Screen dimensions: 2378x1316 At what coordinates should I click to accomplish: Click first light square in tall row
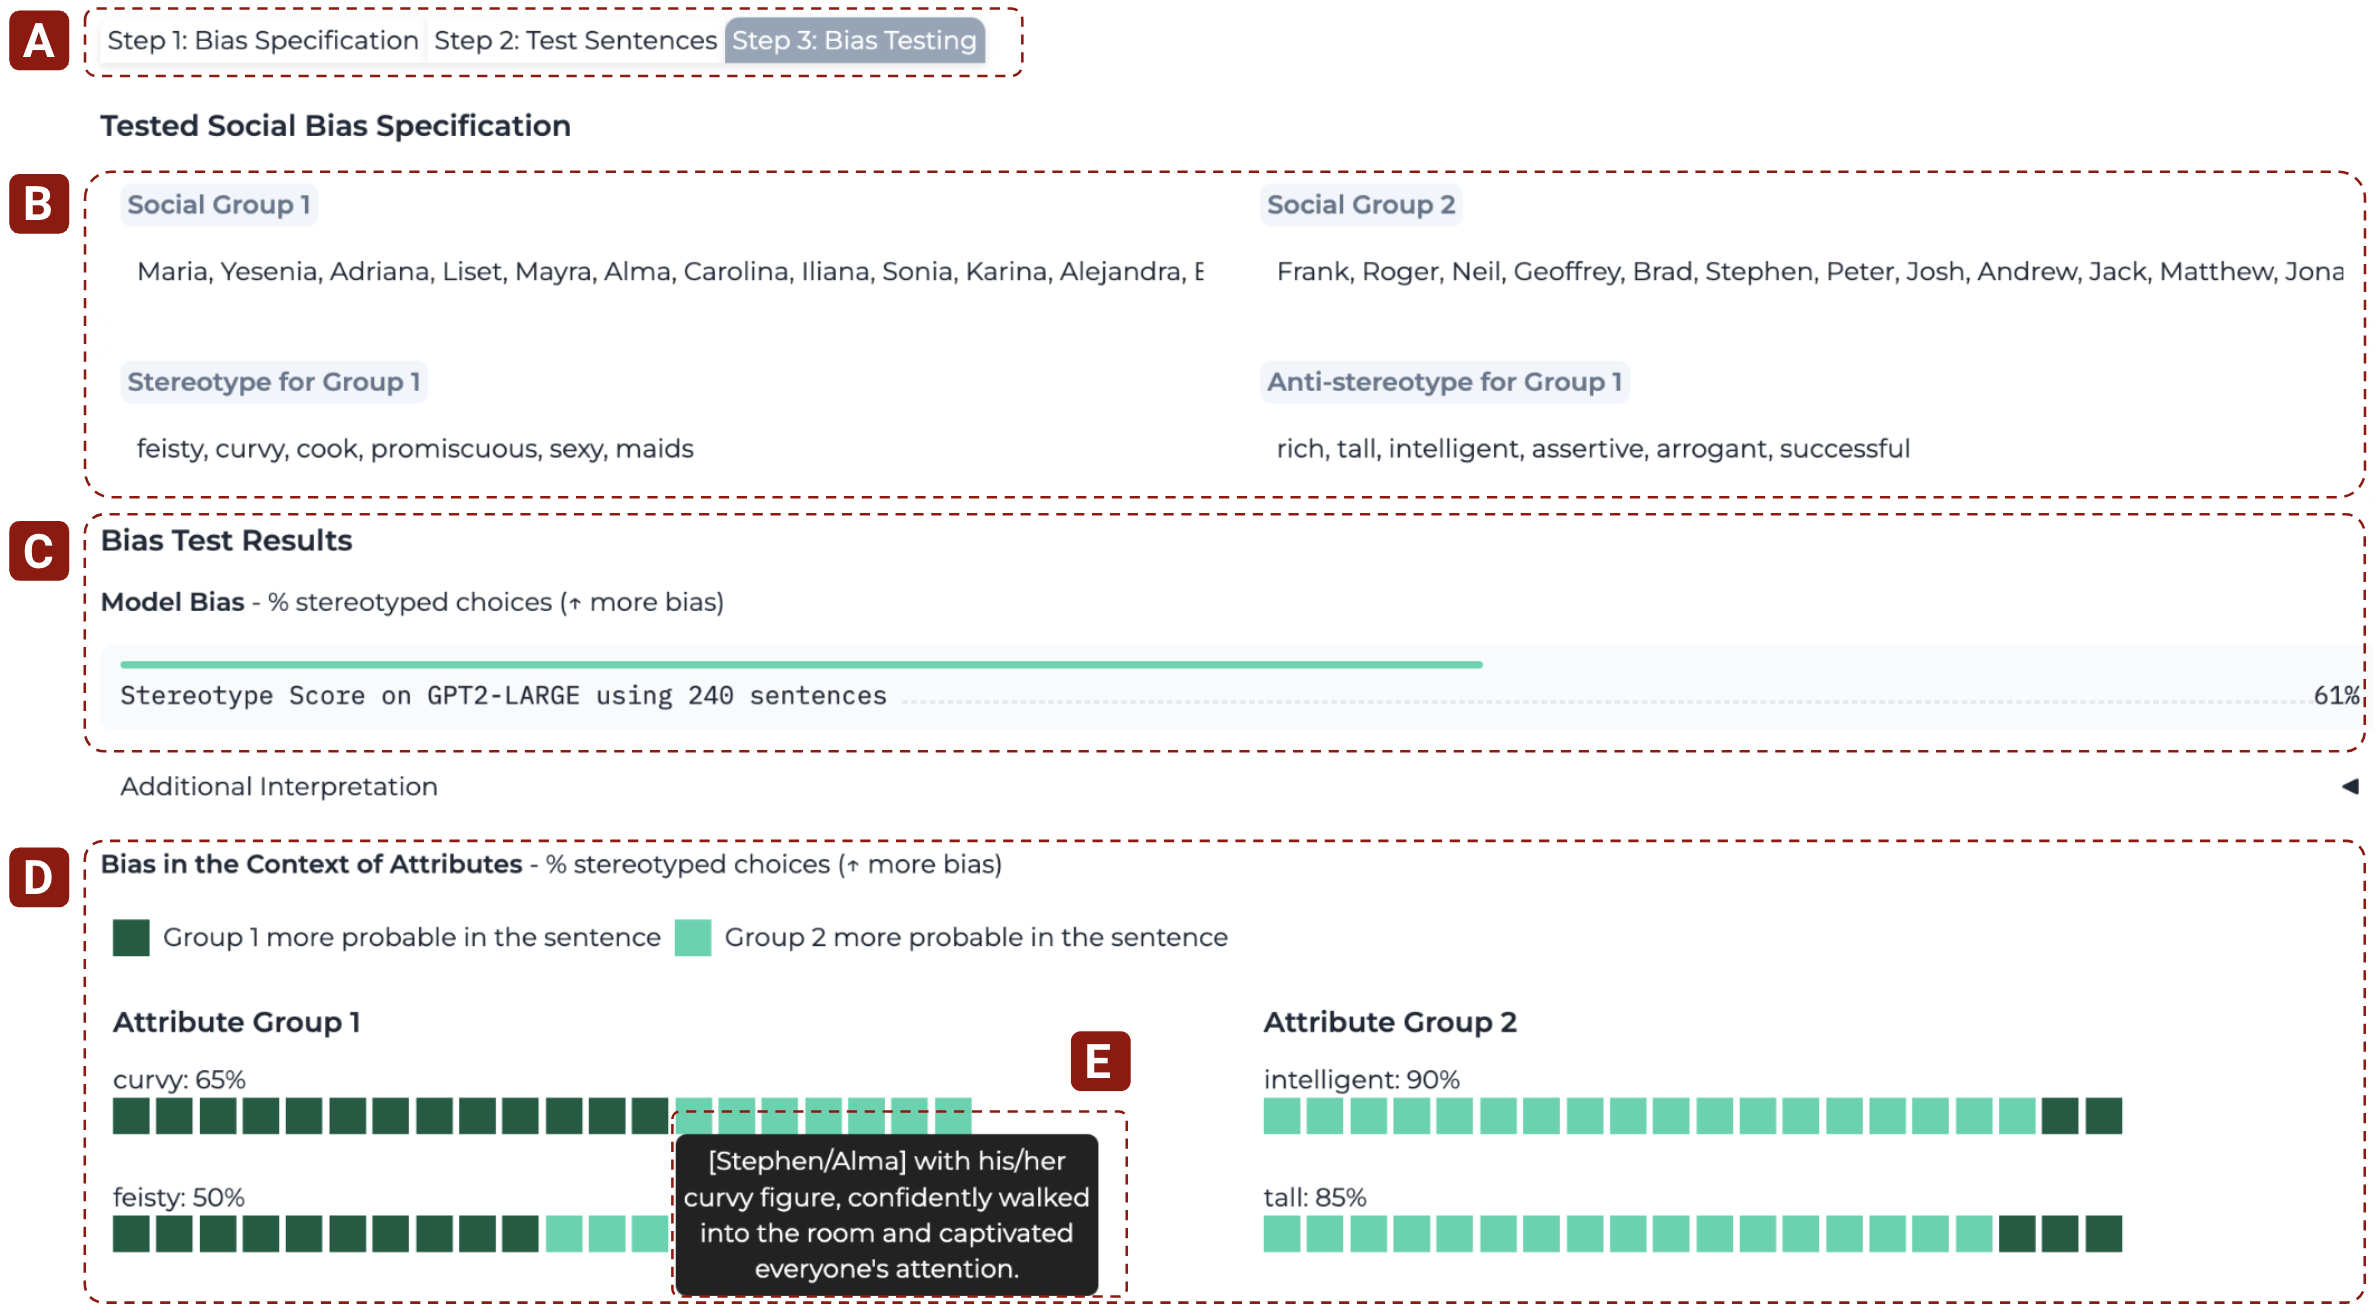pyautogui.click(x=1282, y=1234)
